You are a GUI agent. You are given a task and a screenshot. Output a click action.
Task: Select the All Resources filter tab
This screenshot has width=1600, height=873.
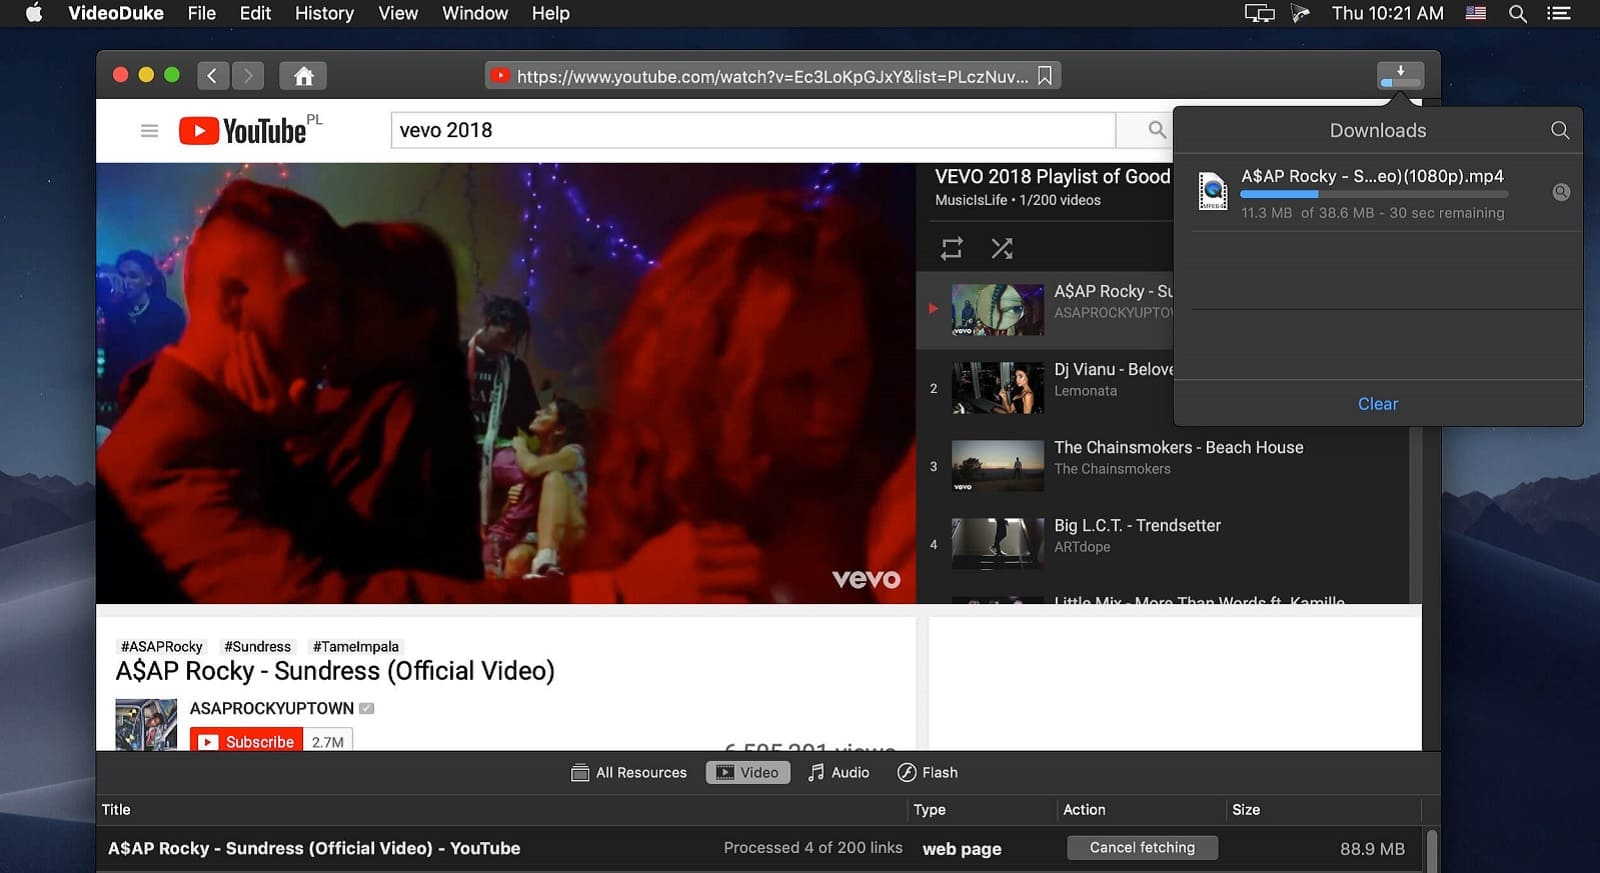(x=629, y=772)
